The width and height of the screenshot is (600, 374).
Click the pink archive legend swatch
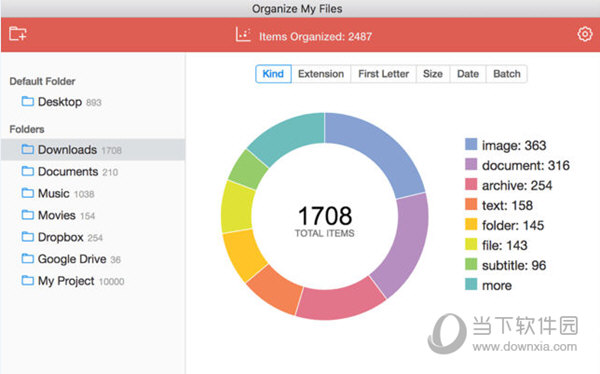point(471,185)
